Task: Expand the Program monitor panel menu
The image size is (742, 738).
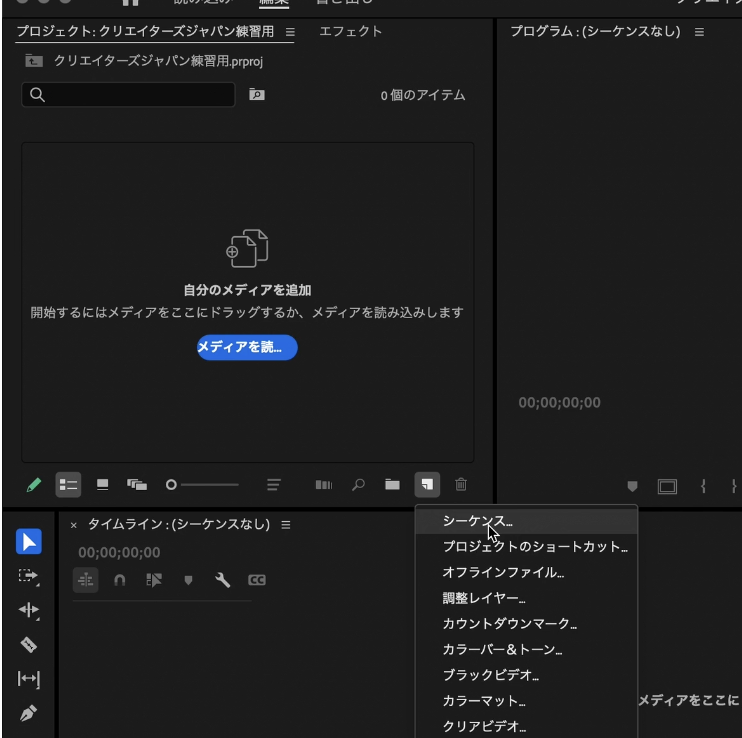Action: coord(699,32)
